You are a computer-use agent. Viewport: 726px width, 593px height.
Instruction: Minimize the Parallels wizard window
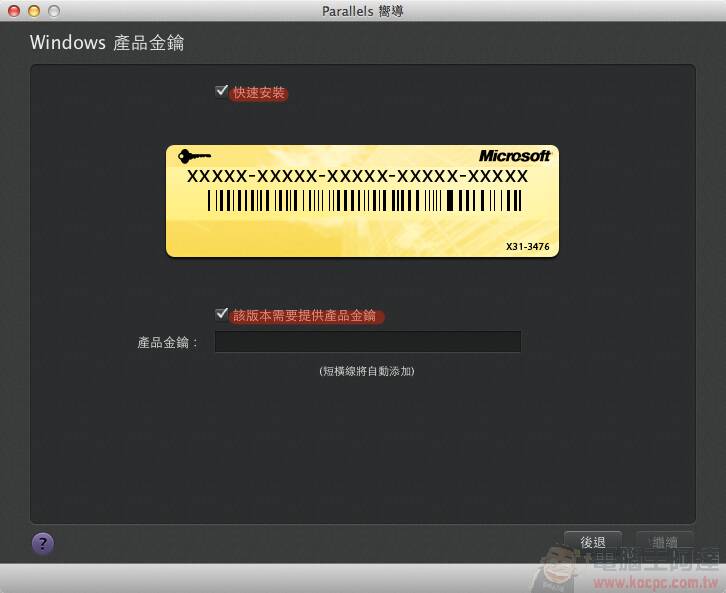coord(34,11)
